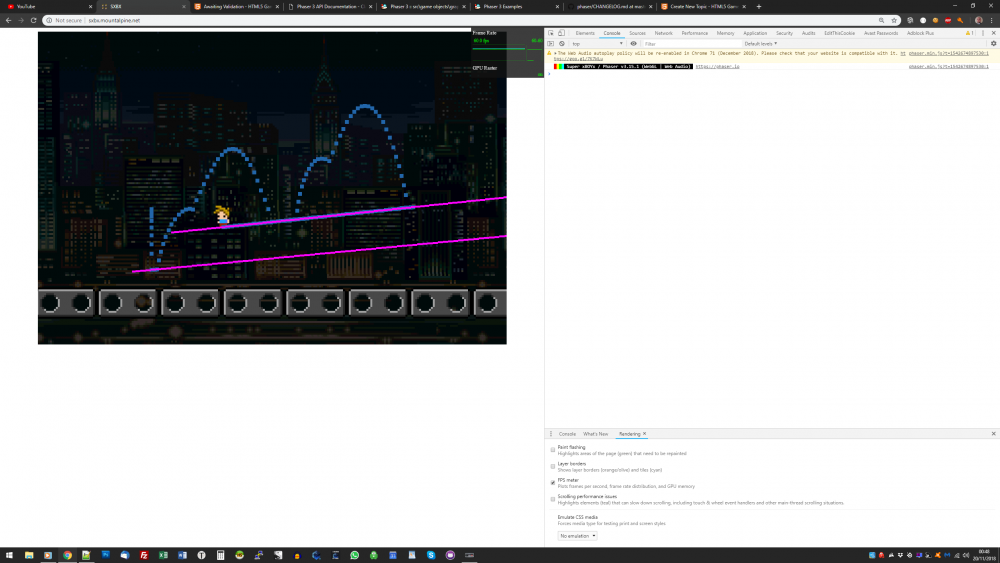
Task: Click the console prompt input line
Action: point(772,74)
